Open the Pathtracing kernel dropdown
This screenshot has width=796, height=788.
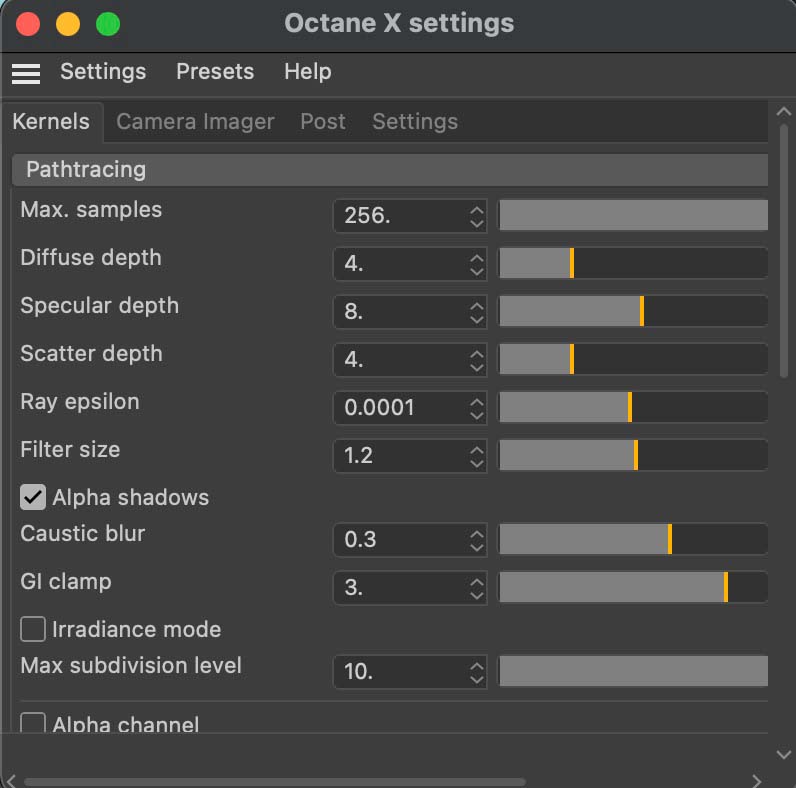pyautogui.click(x=390, y=170)
